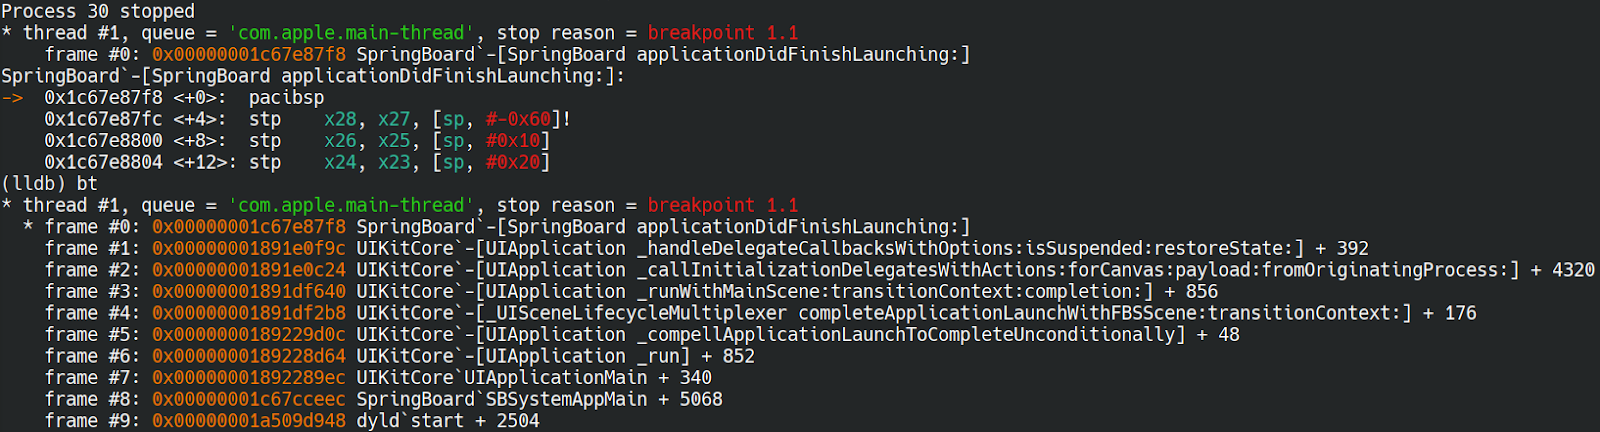Click the 'bt' command text

87,184
